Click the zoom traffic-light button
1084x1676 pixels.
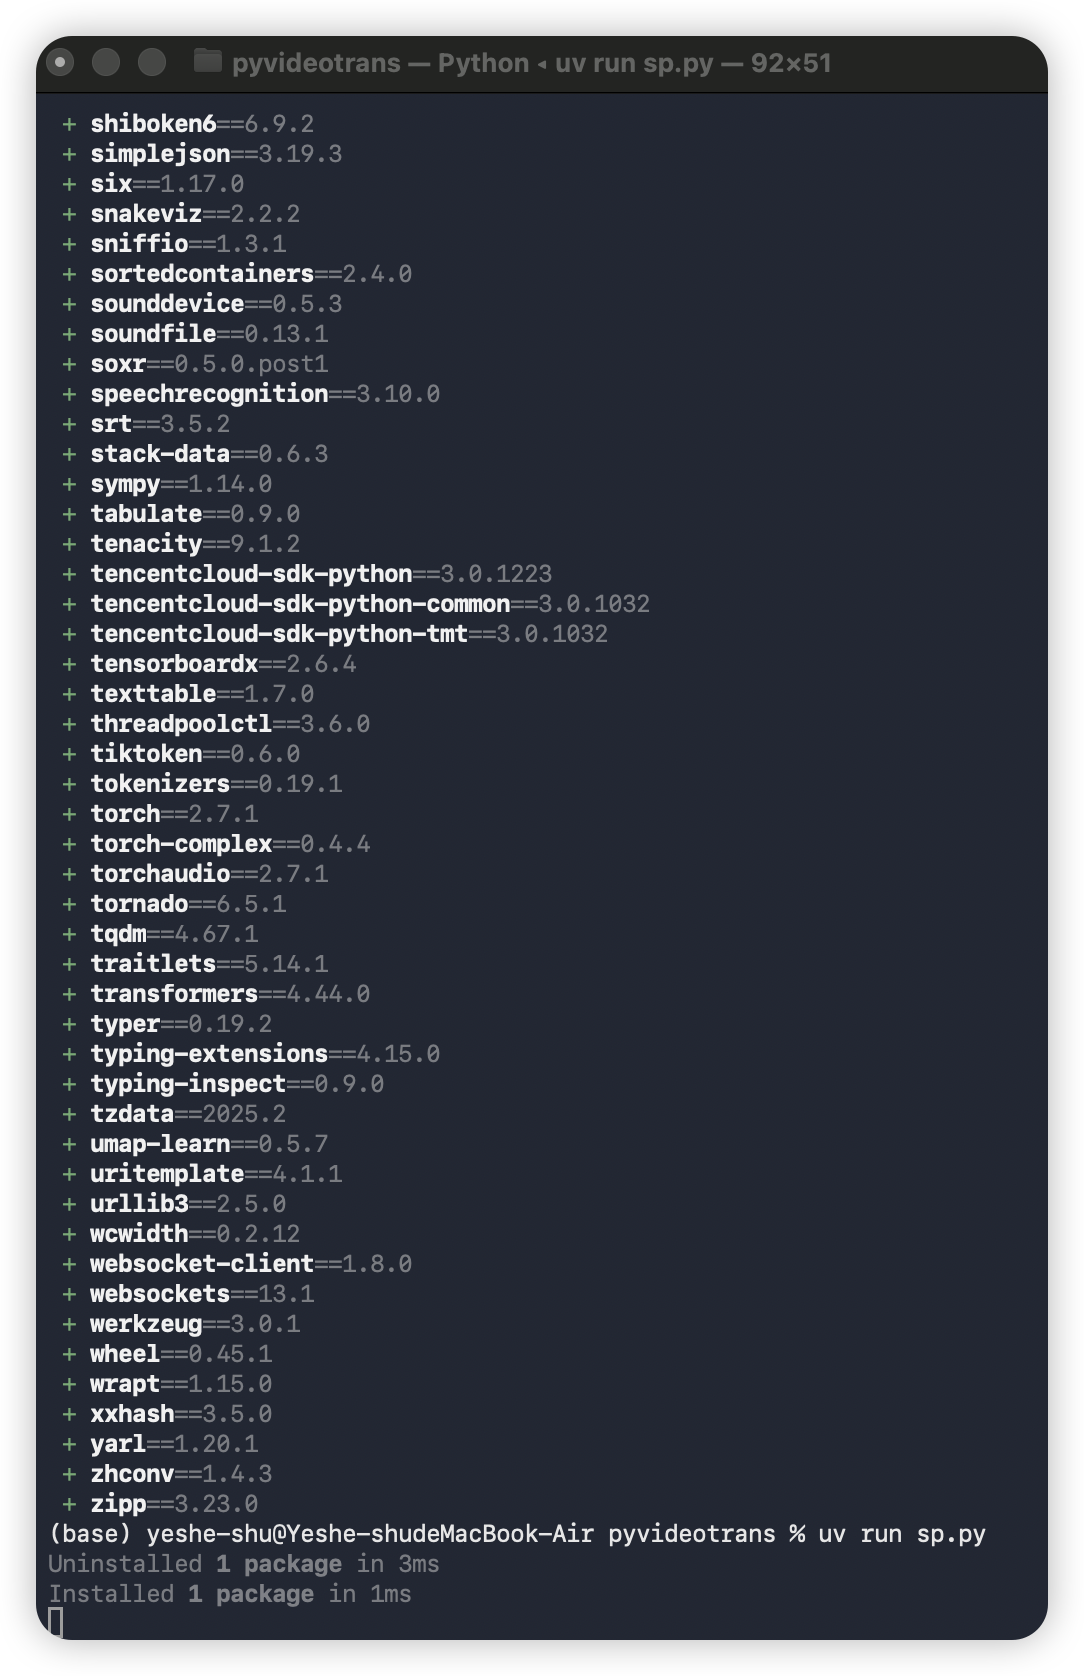[x=152, y=63]
